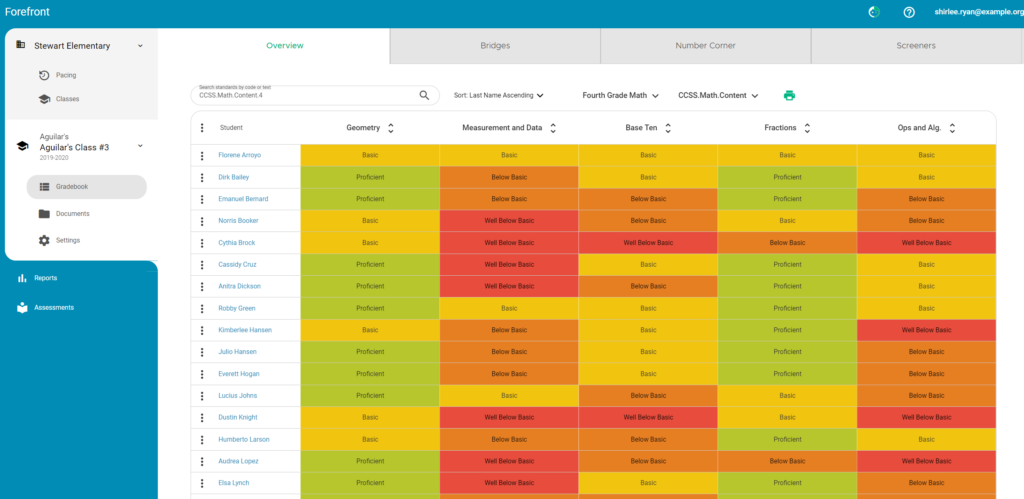The width and height of the screenshot is (1024, 499).
Task: Toggle sort arrows on Fractions column
Action: click(x=807, y=128)
